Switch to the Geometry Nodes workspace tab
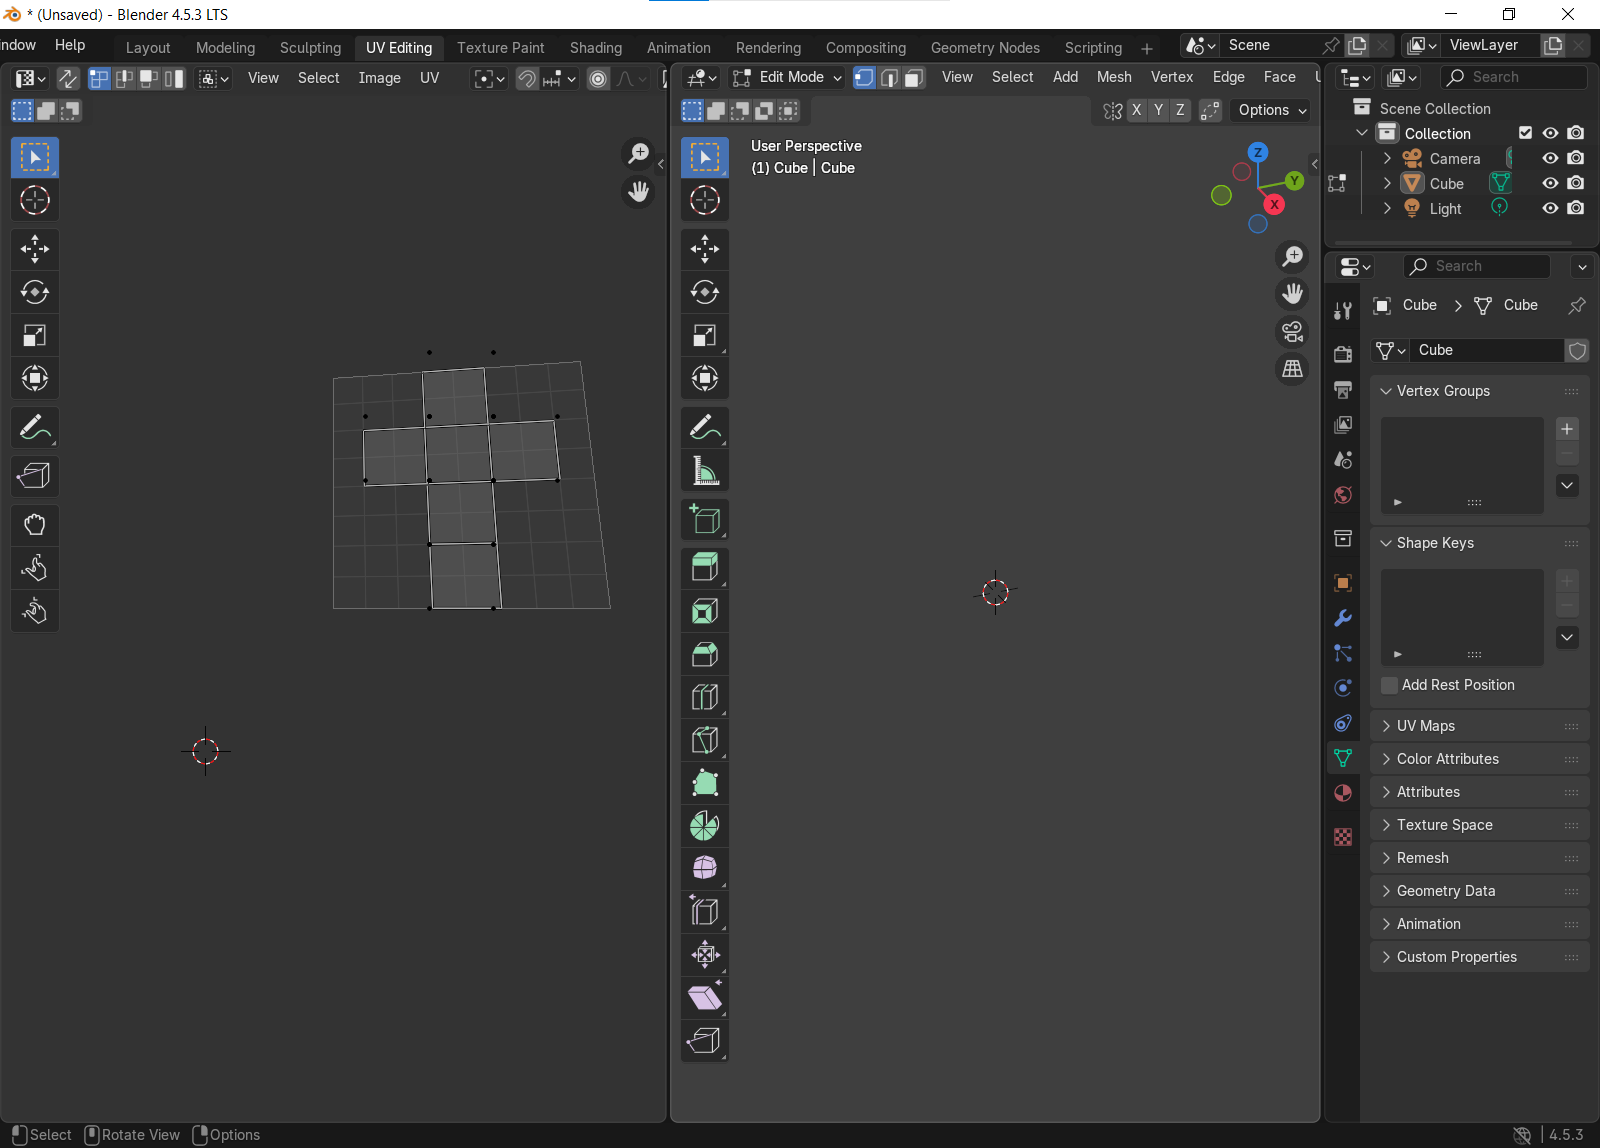Screen dimensions: 1600x1148 985,47
